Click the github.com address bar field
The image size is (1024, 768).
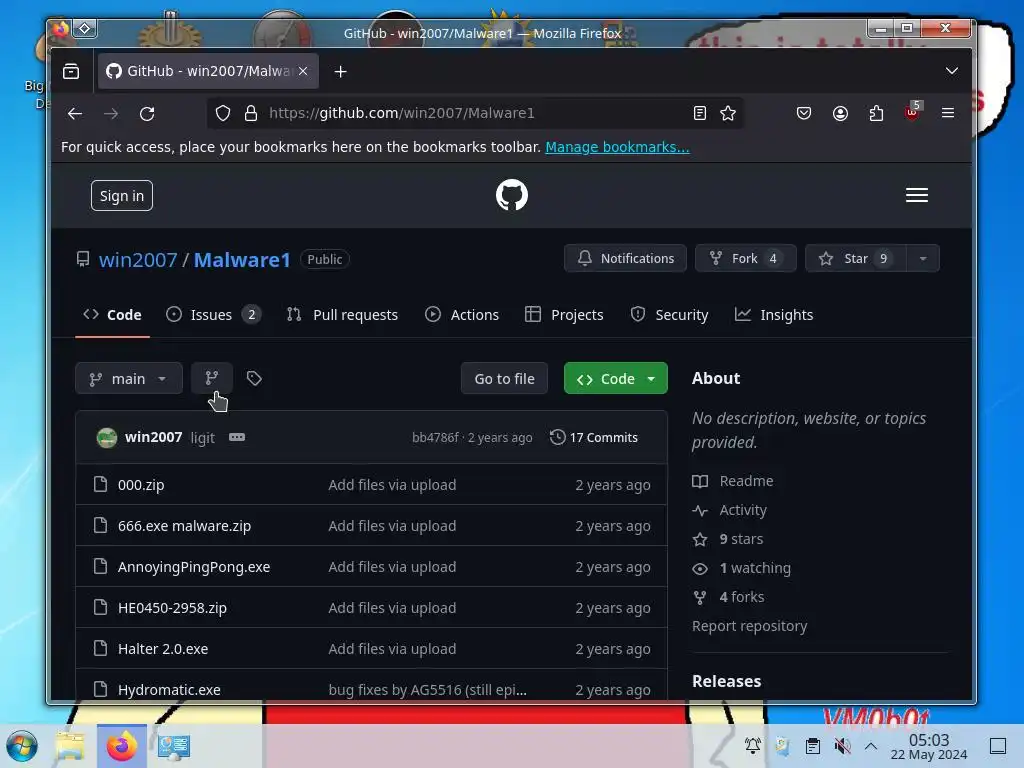click(475, 113)
